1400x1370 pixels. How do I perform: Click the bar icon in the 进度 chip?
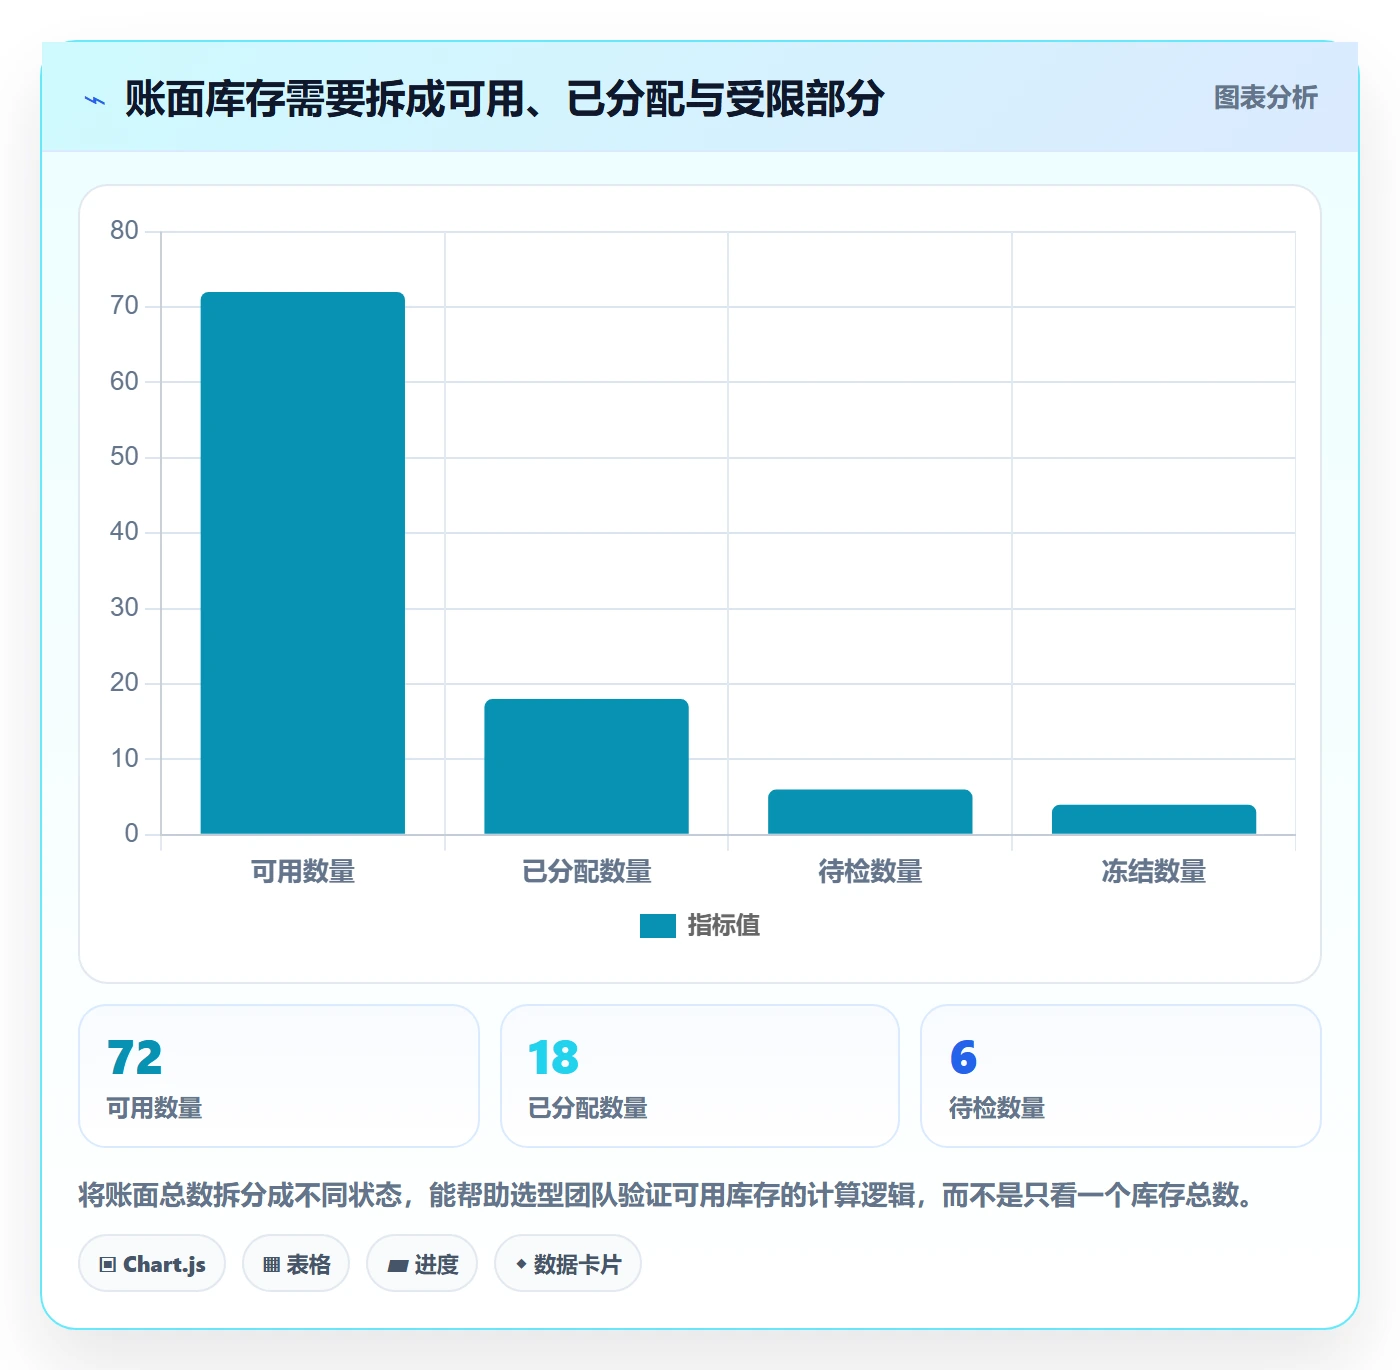coord(397,1266)
